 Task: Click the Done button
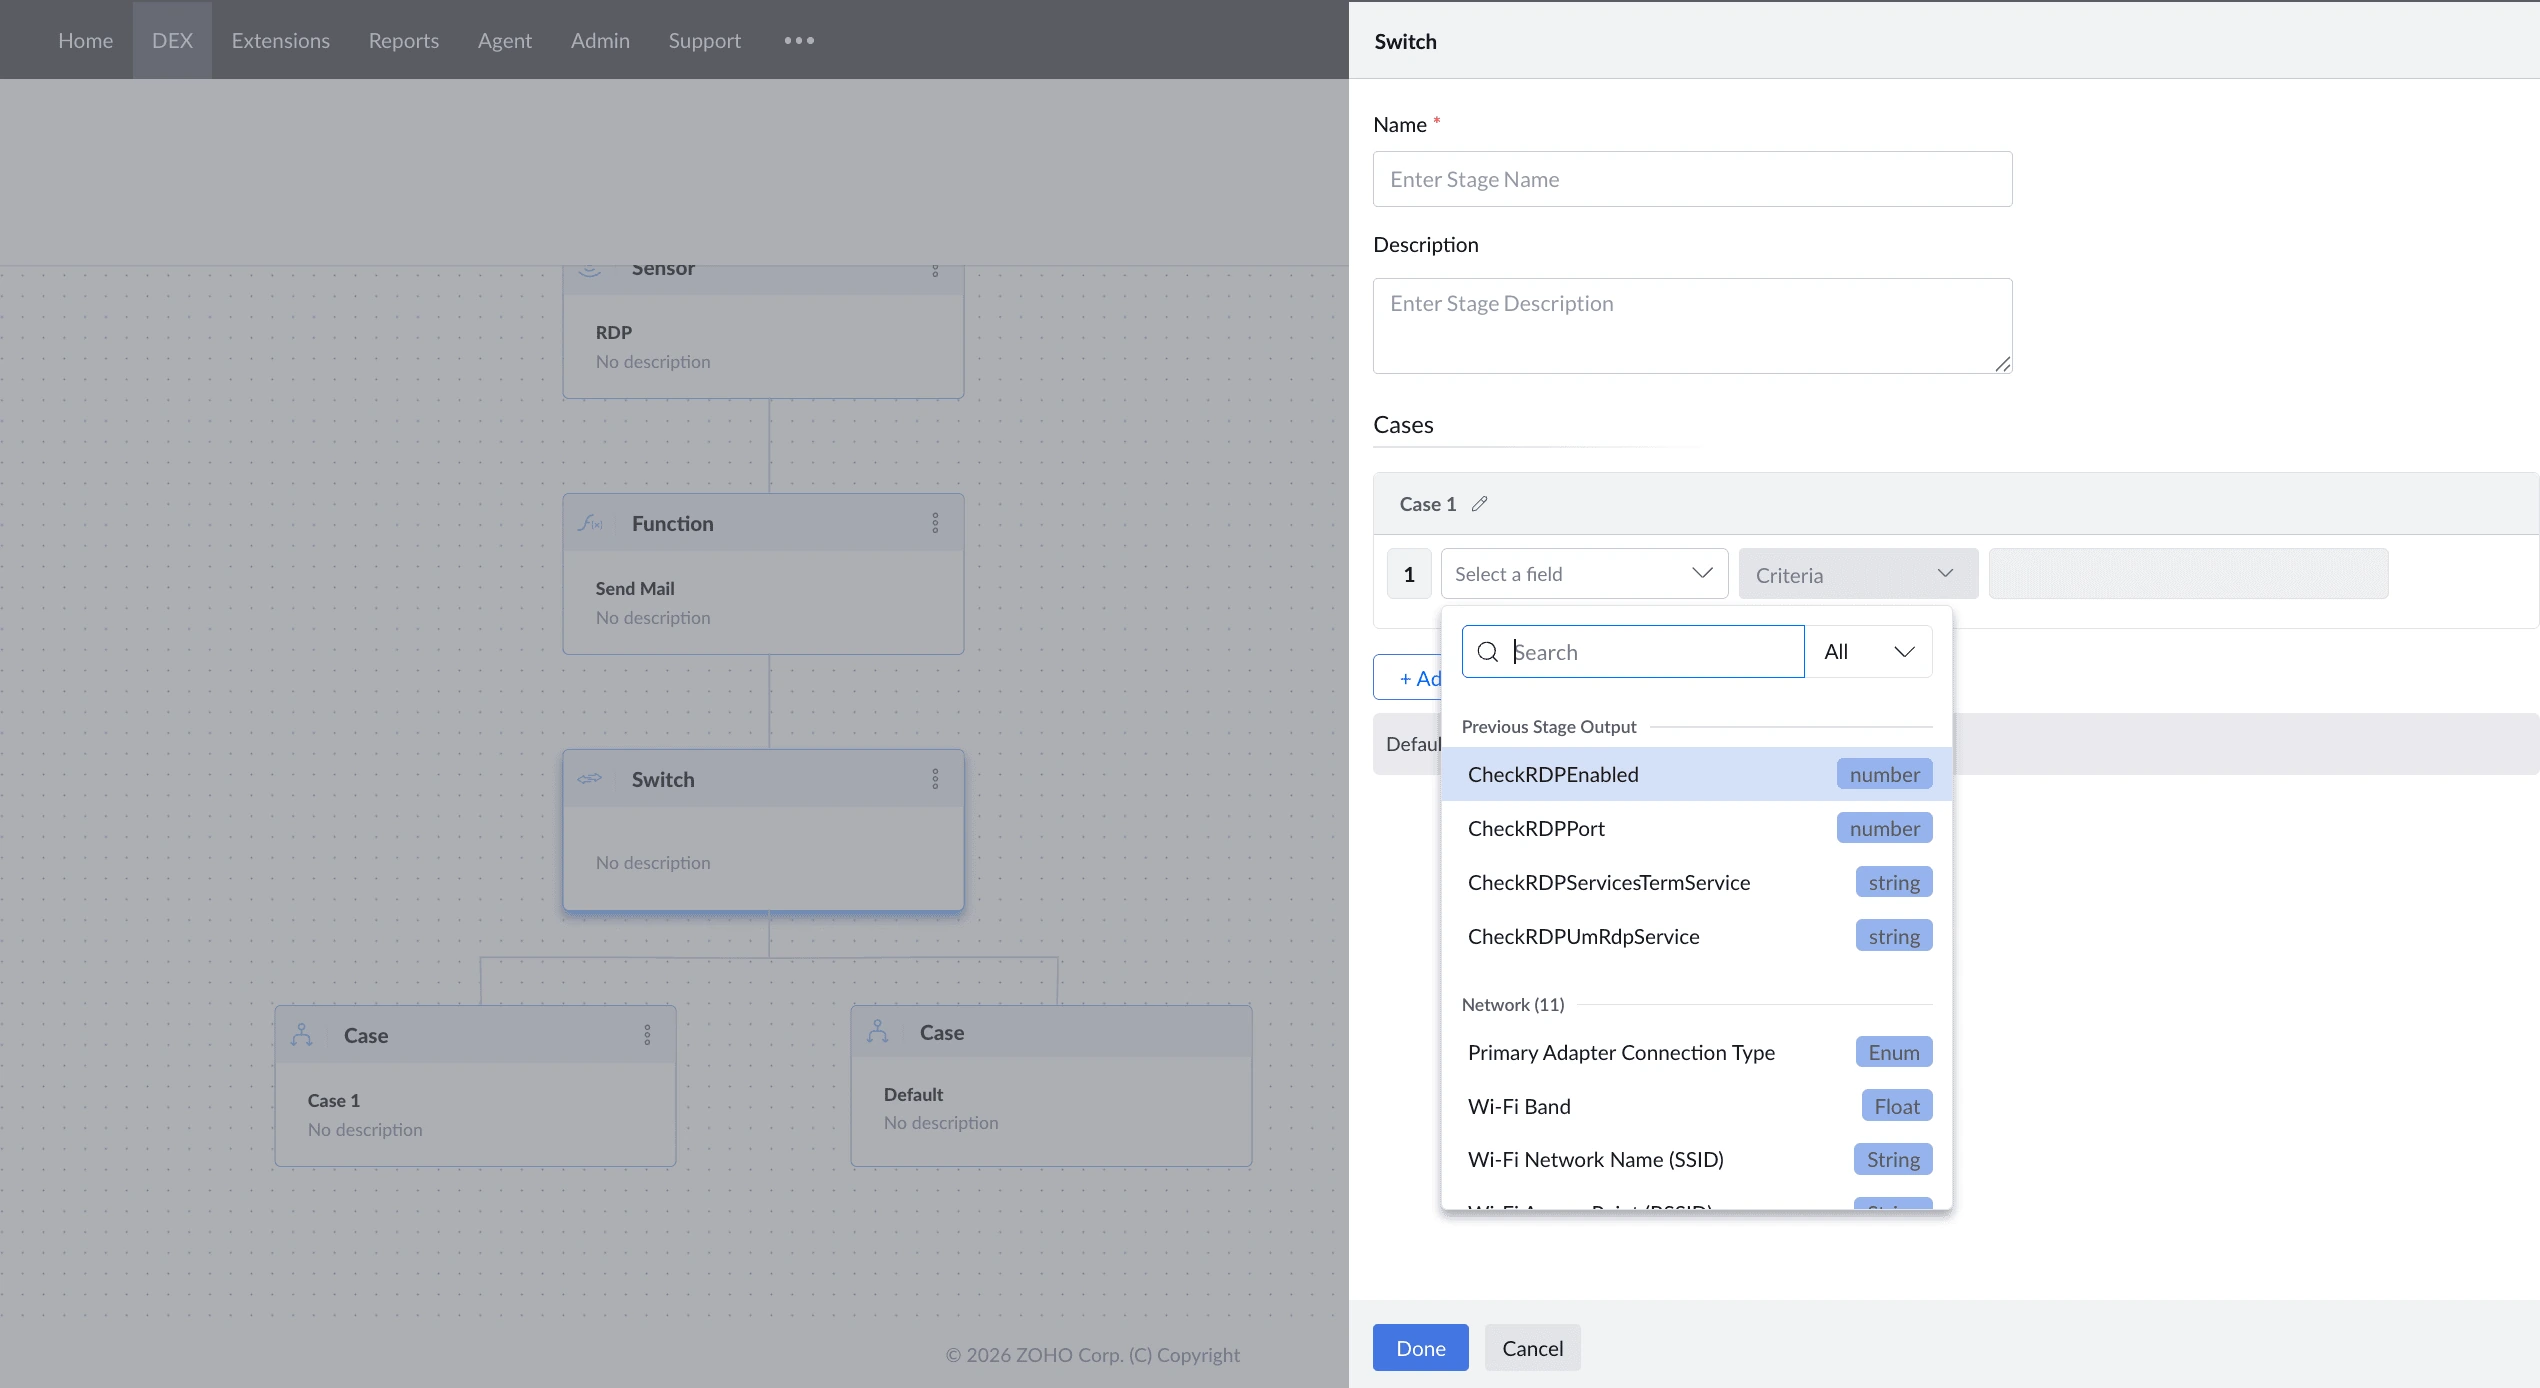[x=1421, y=1348]
